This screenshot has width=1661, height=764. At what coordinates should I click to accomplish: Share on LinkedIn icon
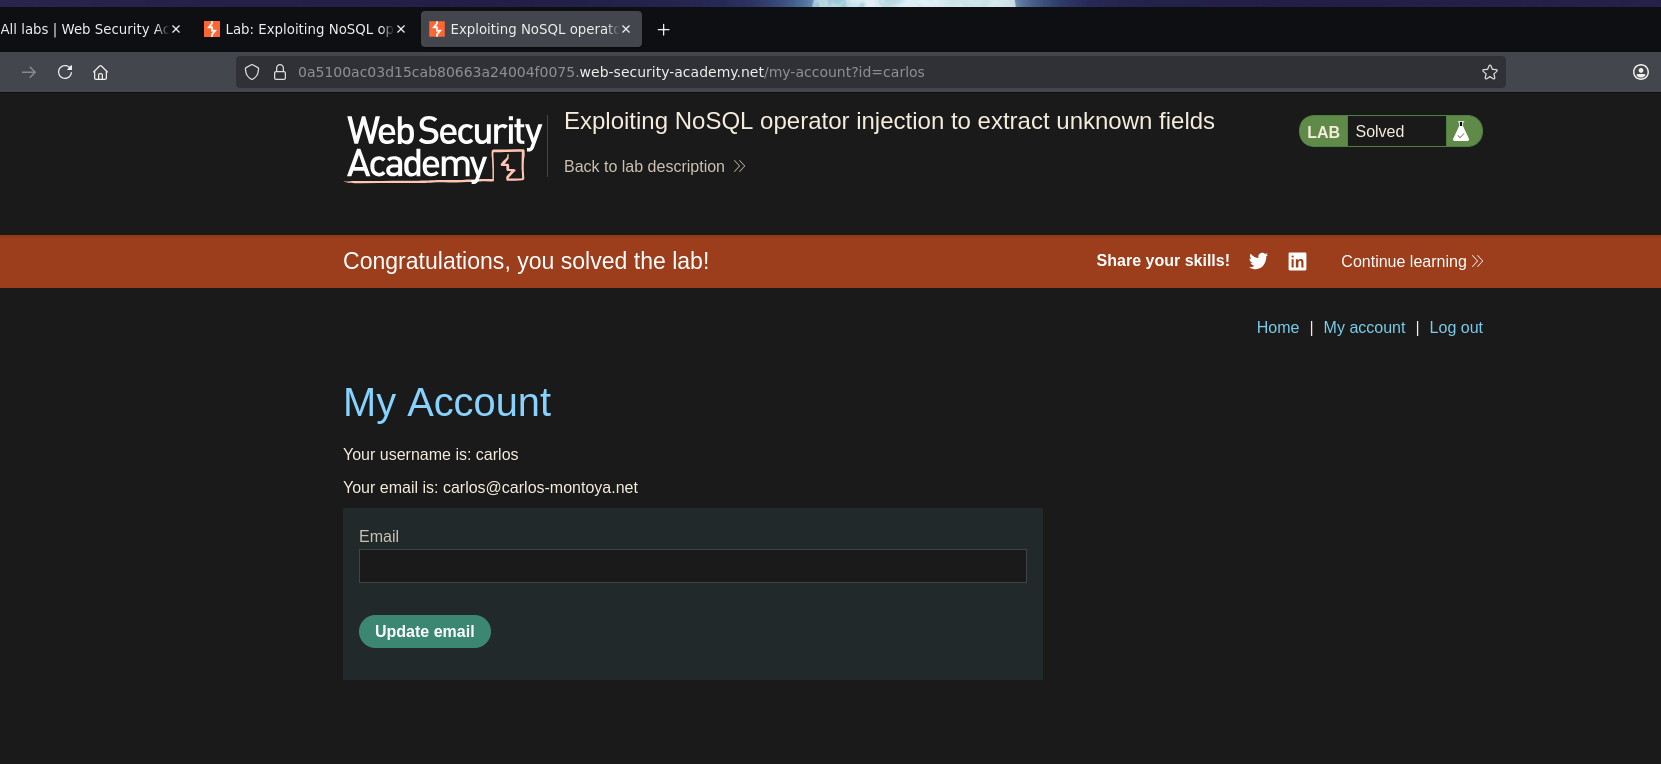click(1297, 261)
